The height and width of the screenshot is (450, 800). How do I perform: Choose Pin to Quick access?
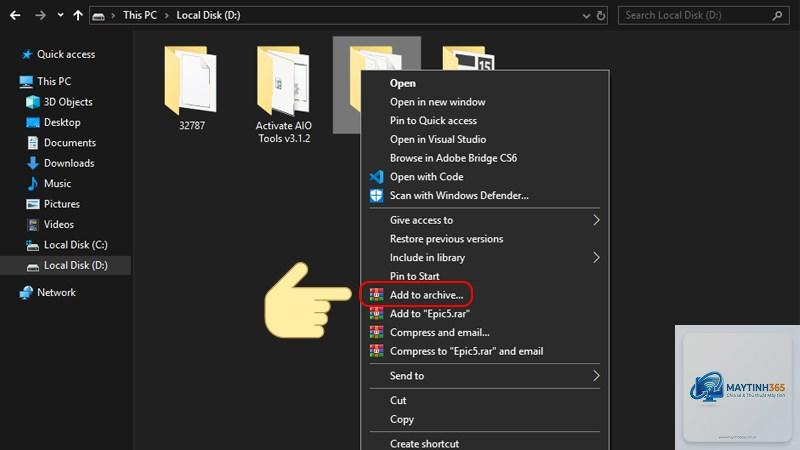coord(433,120)
